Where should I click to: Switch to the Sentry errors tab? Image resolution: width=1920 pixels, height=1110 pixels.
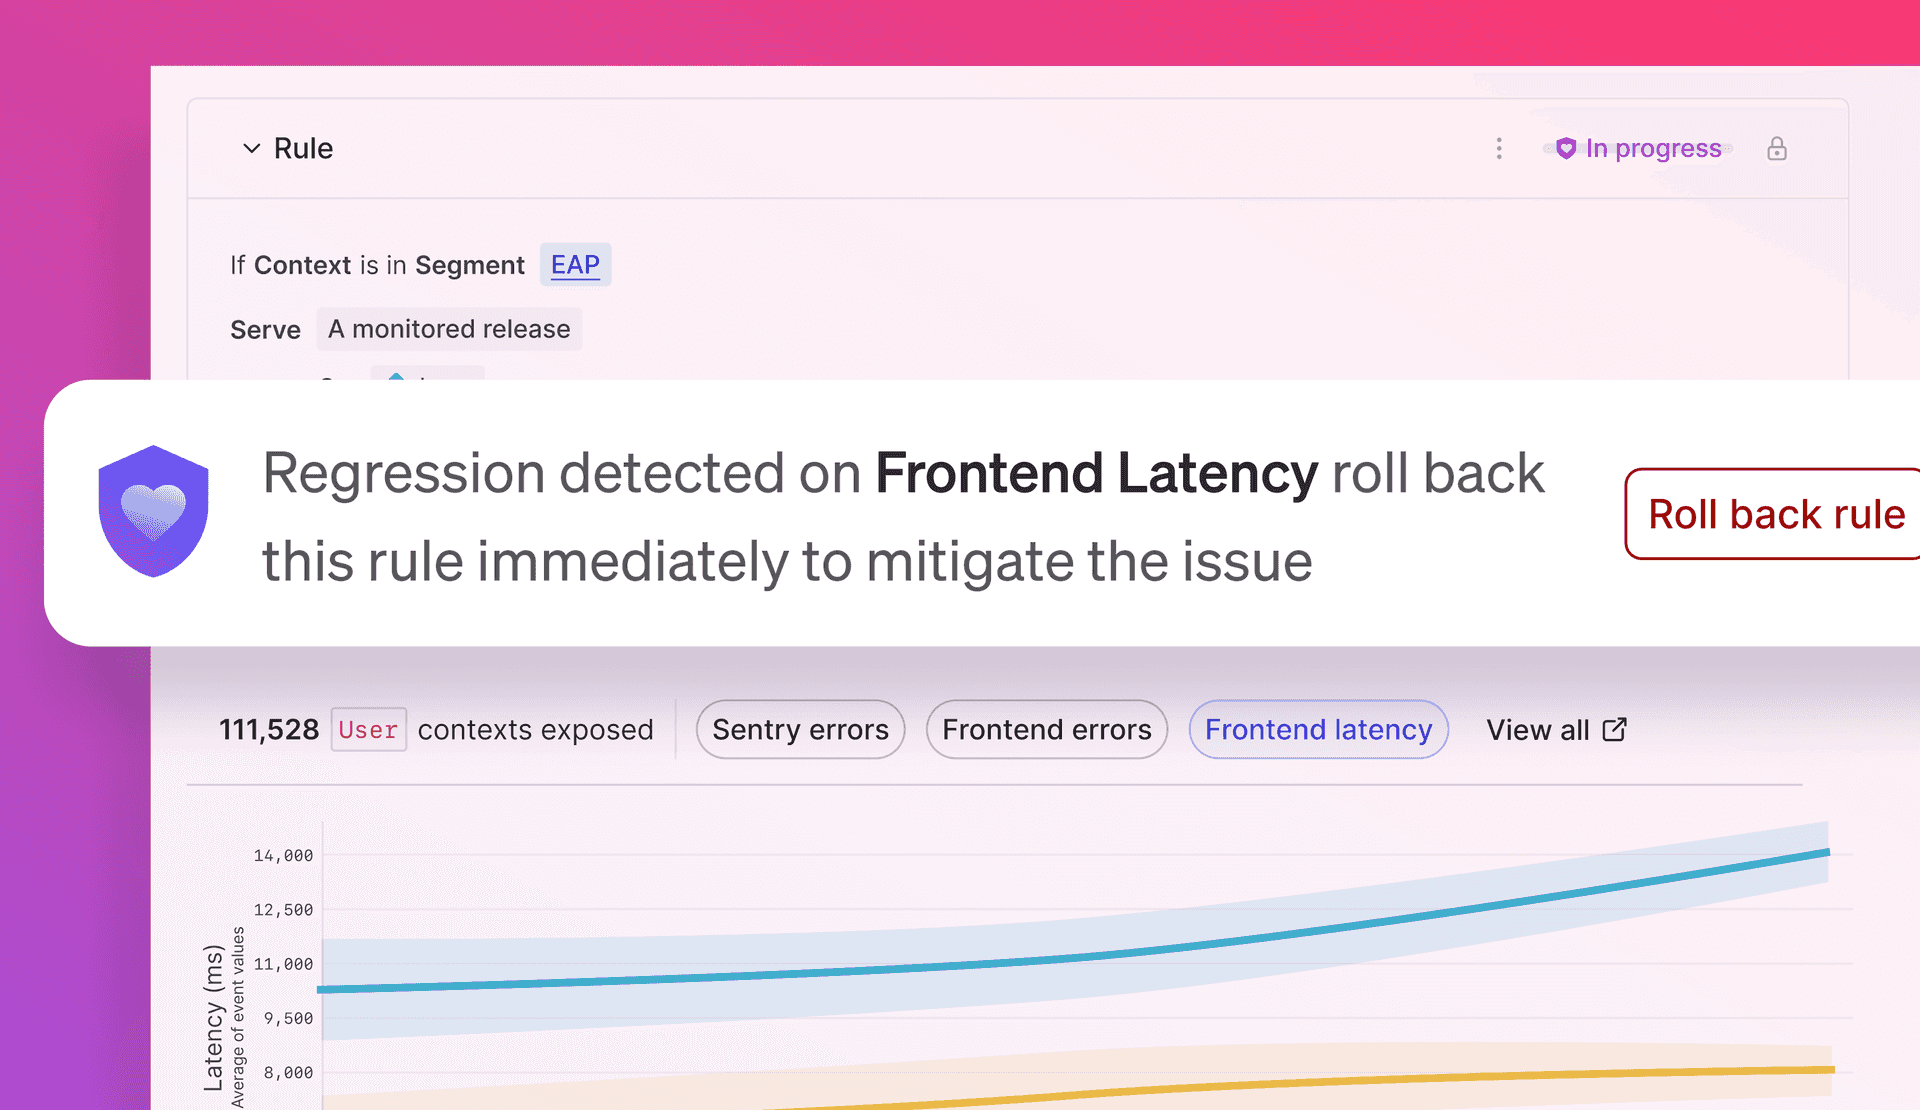pyautogui.click(x=800, y=729)
